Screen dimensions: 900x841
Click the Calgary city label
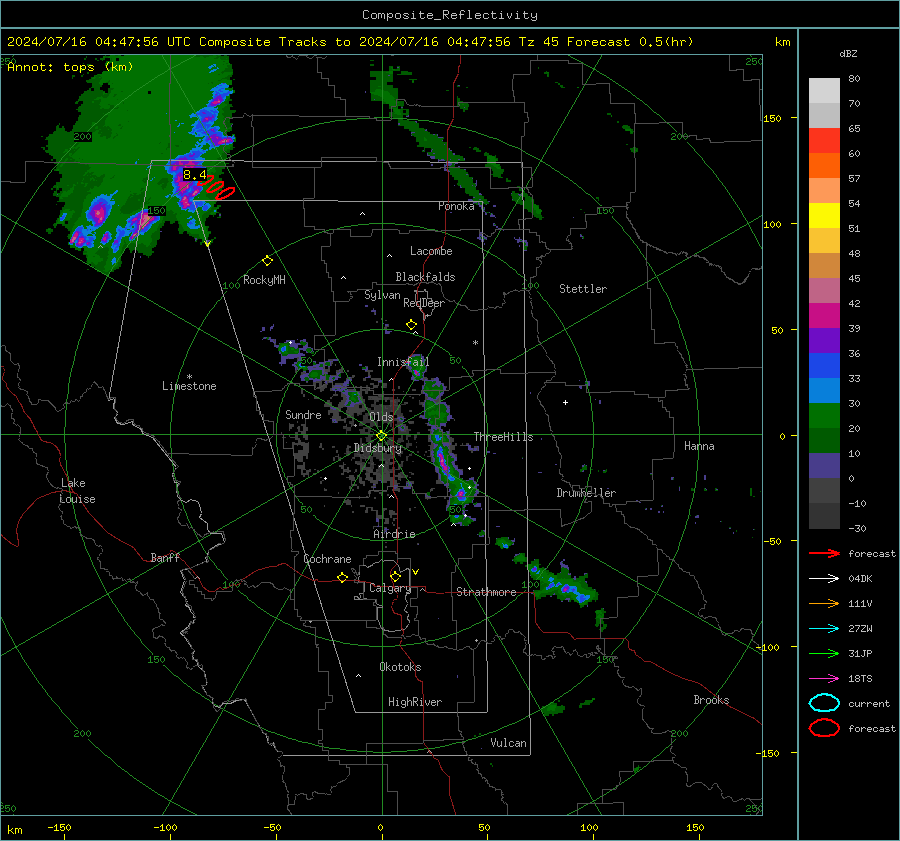pyautogui.click(x=390, y=588)
